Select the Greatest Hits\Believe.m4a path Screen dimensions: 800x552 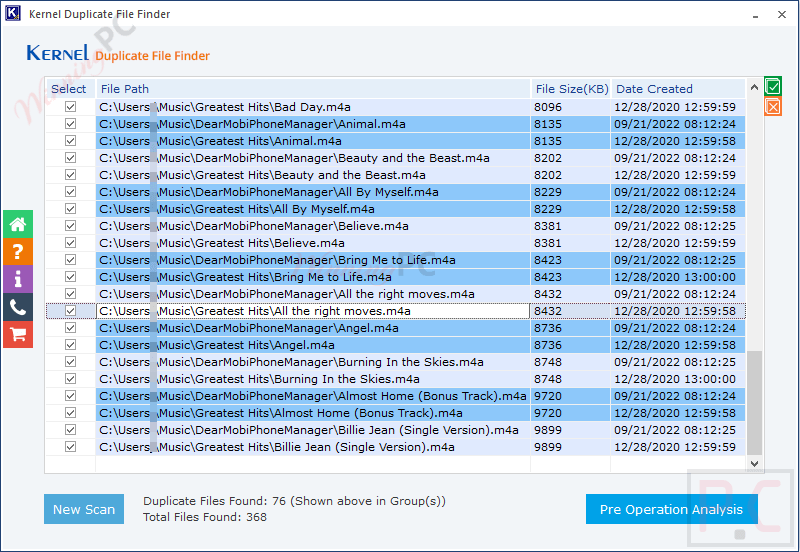pyautogui.click(x=313, y=243)
